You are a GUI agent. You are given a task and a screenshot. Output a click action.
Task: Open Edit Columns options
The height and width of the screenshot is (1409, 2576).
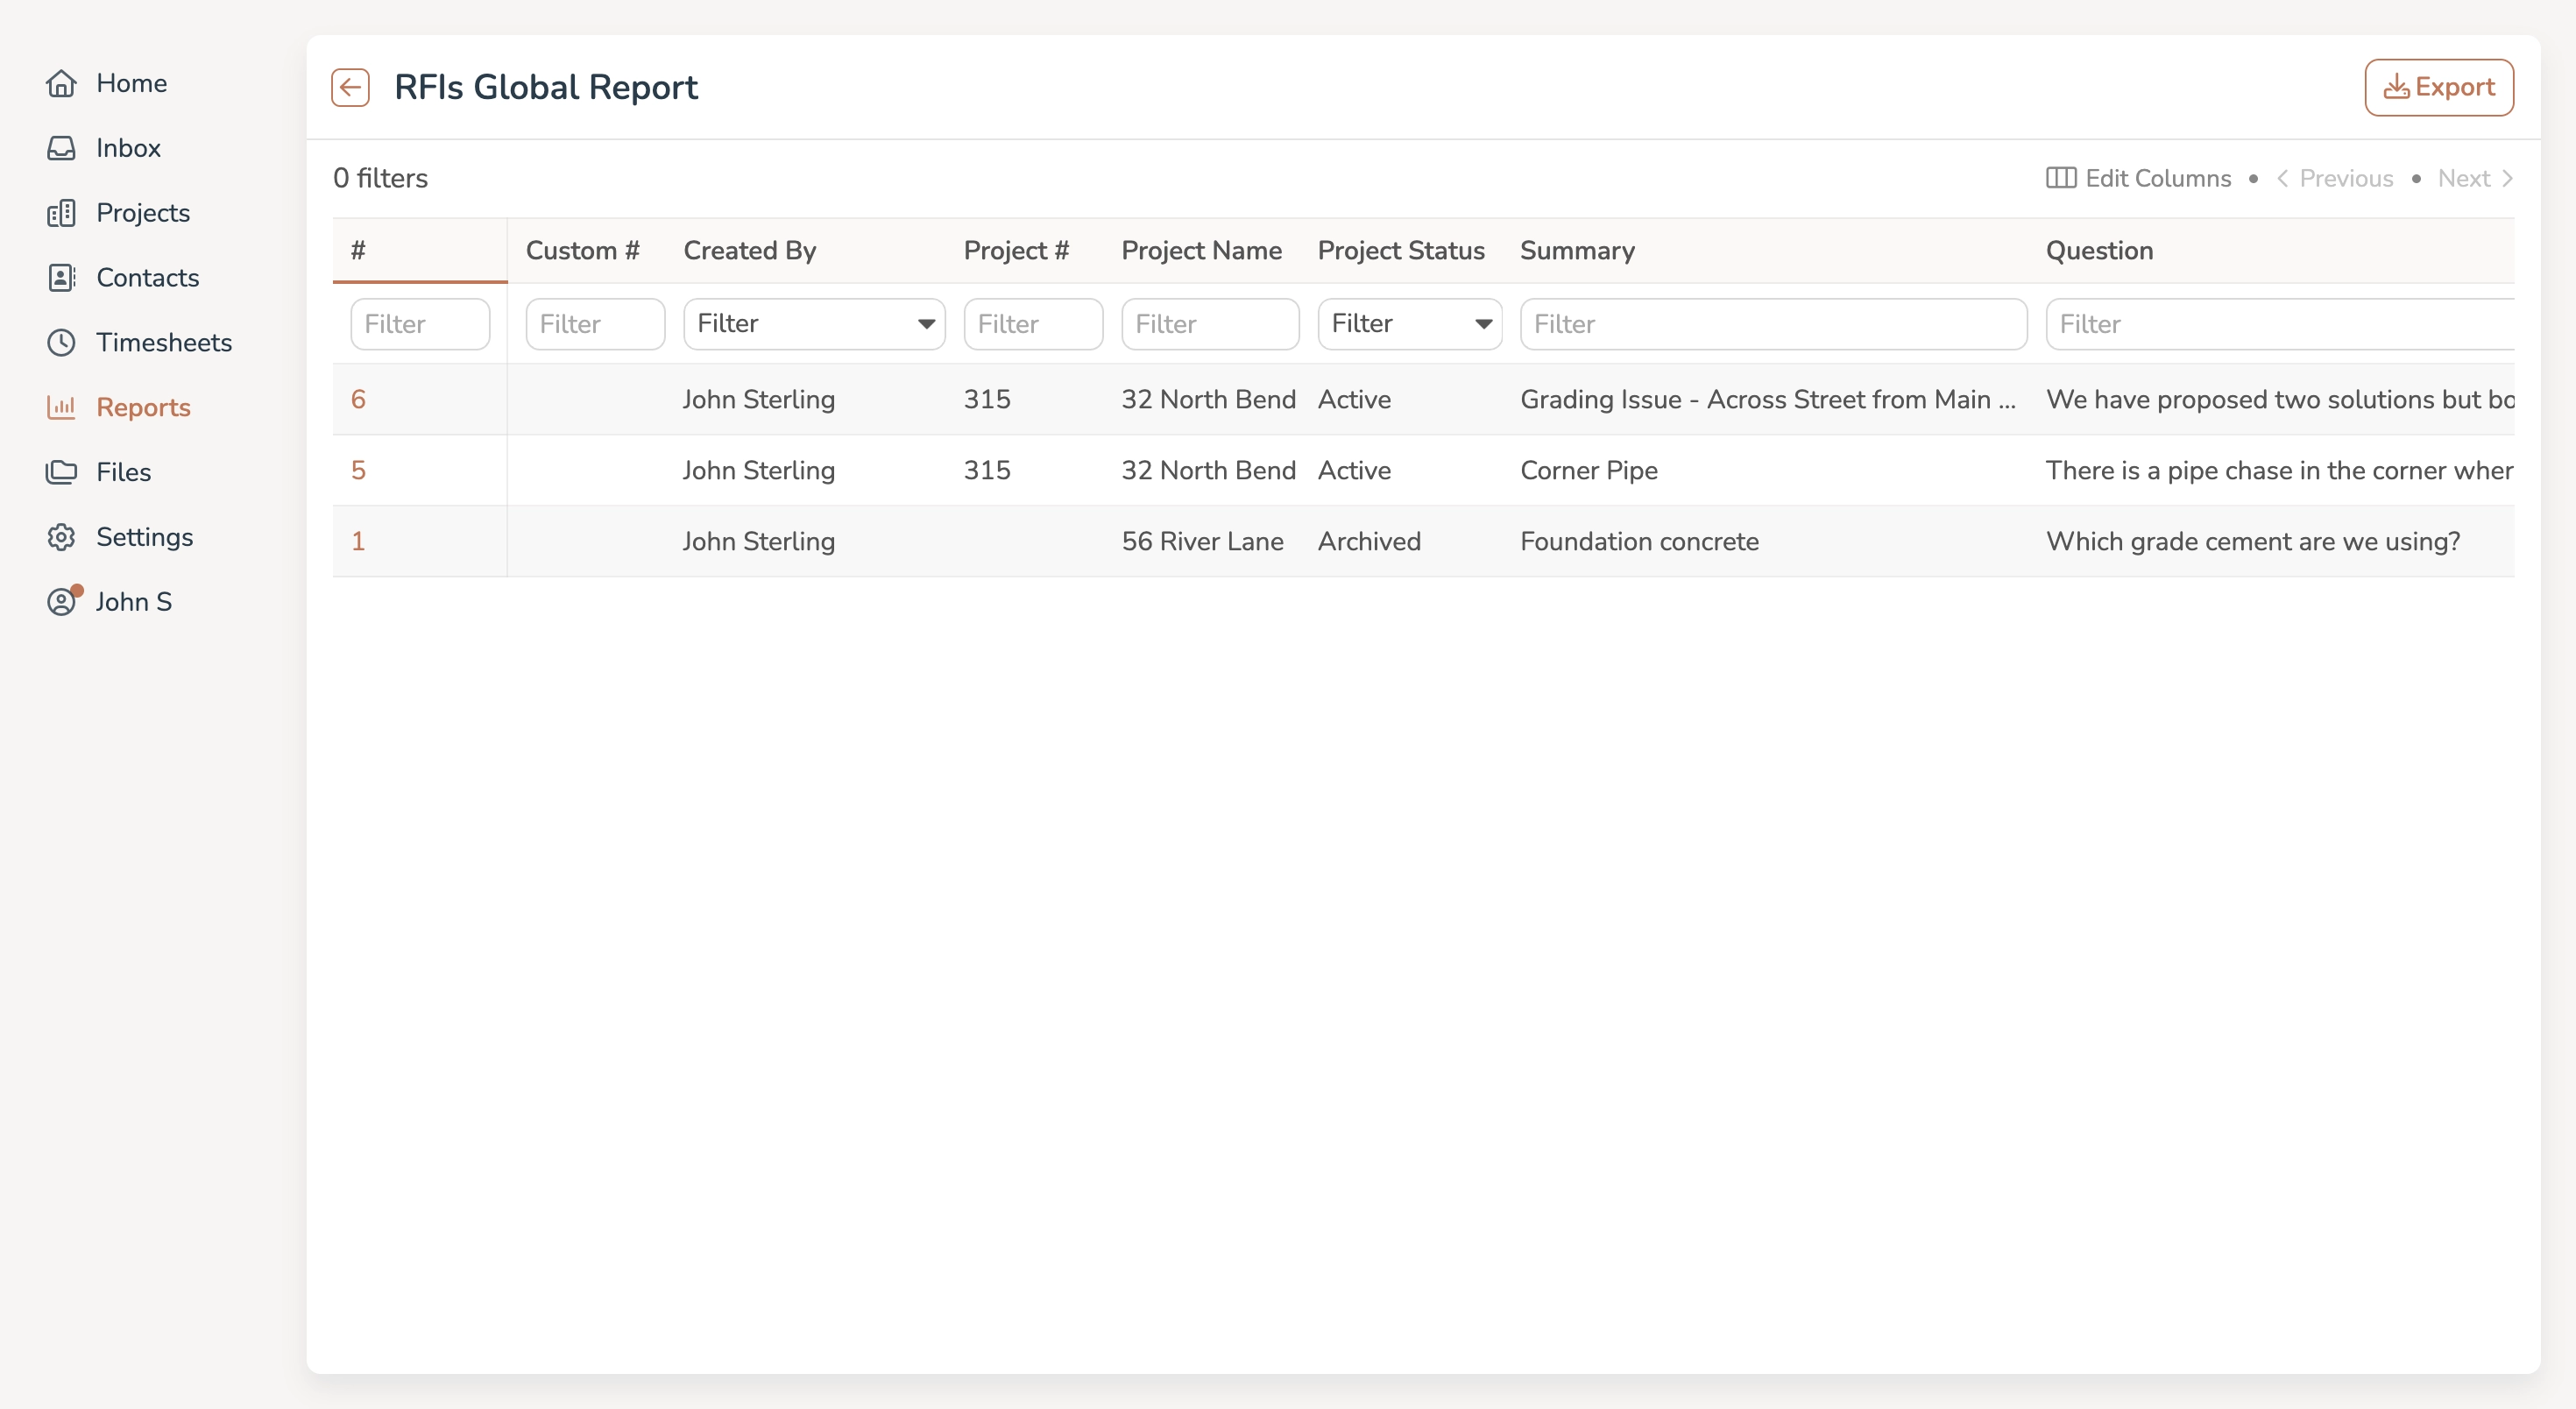point(2139,178)
